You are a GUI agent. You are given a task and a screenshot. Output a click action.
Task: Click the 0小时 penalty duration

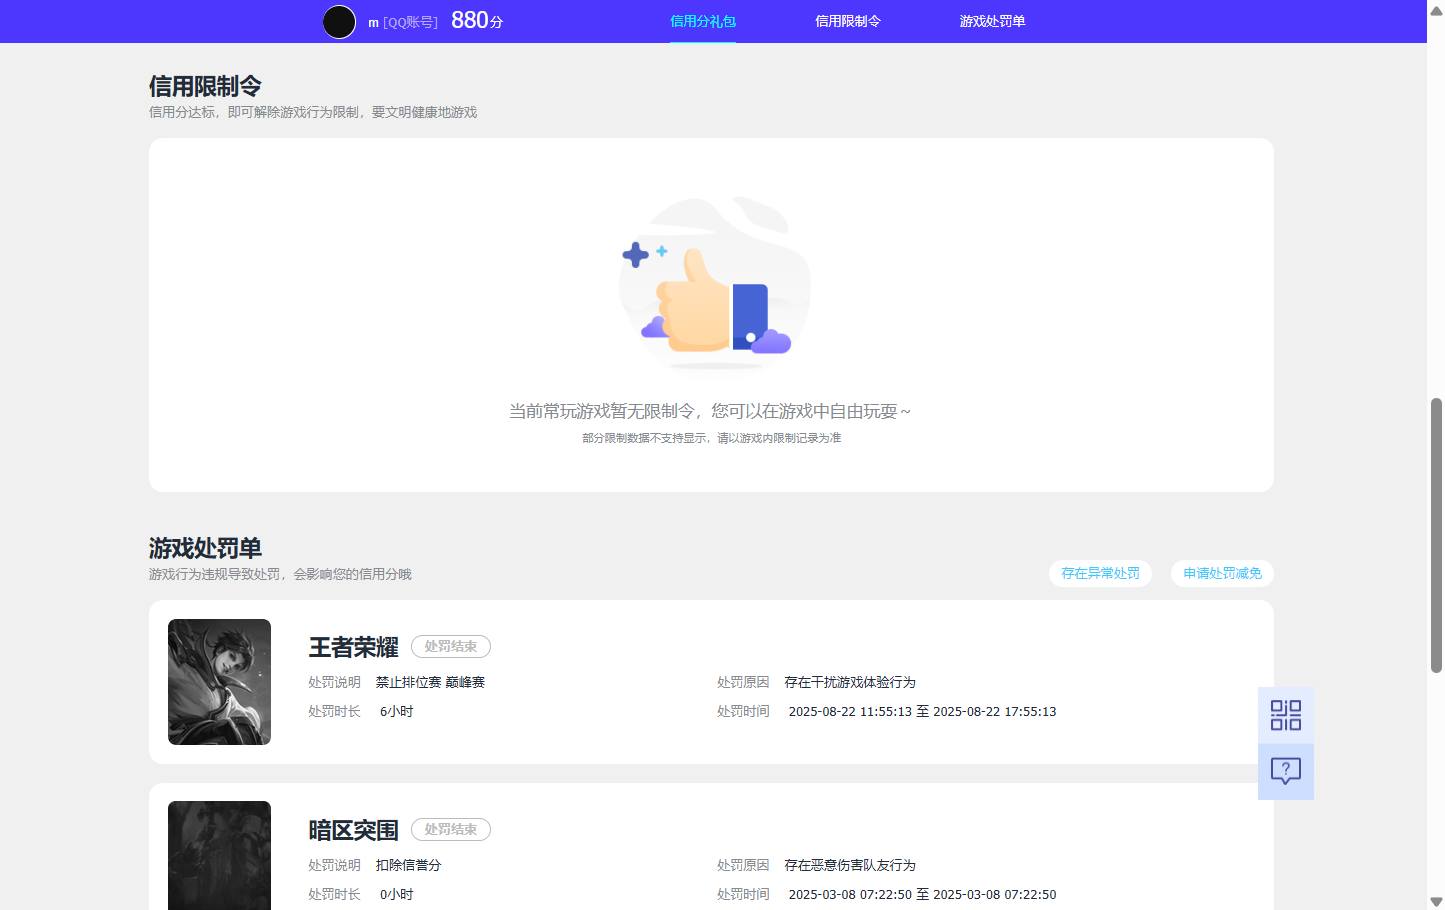[x=396, y=895]
